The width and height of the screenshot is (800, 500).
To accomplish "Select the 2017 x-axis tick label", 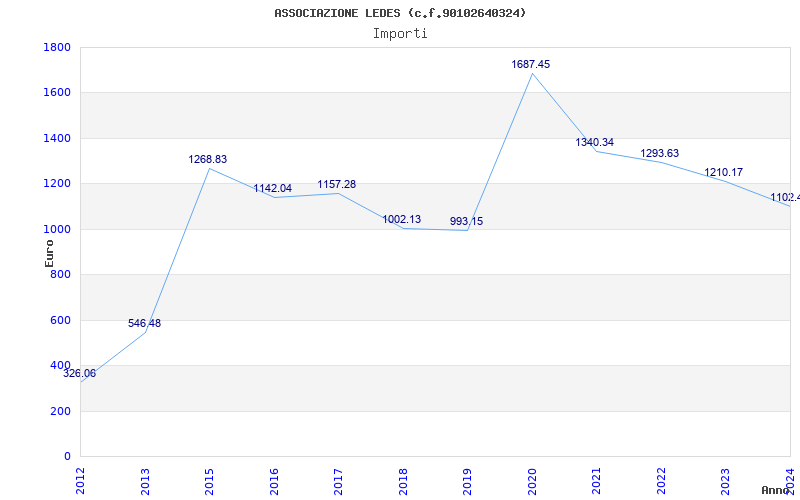I will click(x=338, y=481).
